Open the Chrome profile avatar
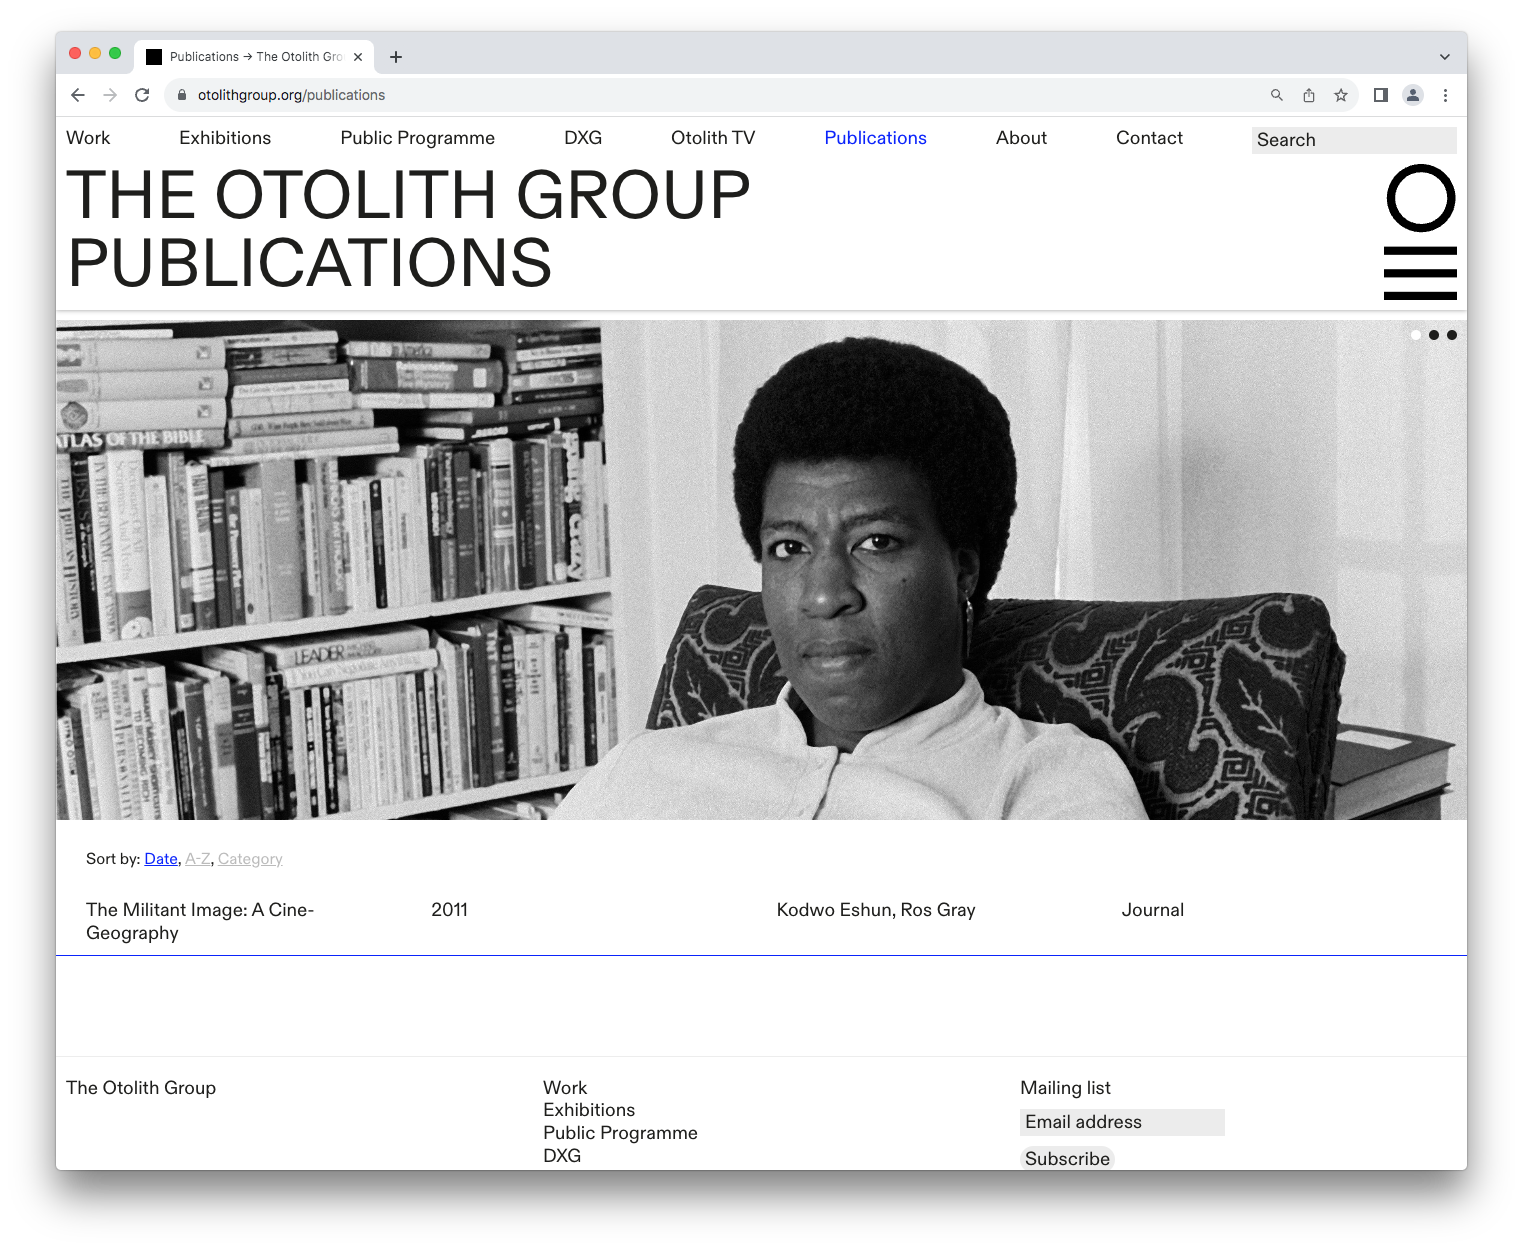Image resolution: width=1523 pixels, height=1250 pixels. coord(1413,95)
